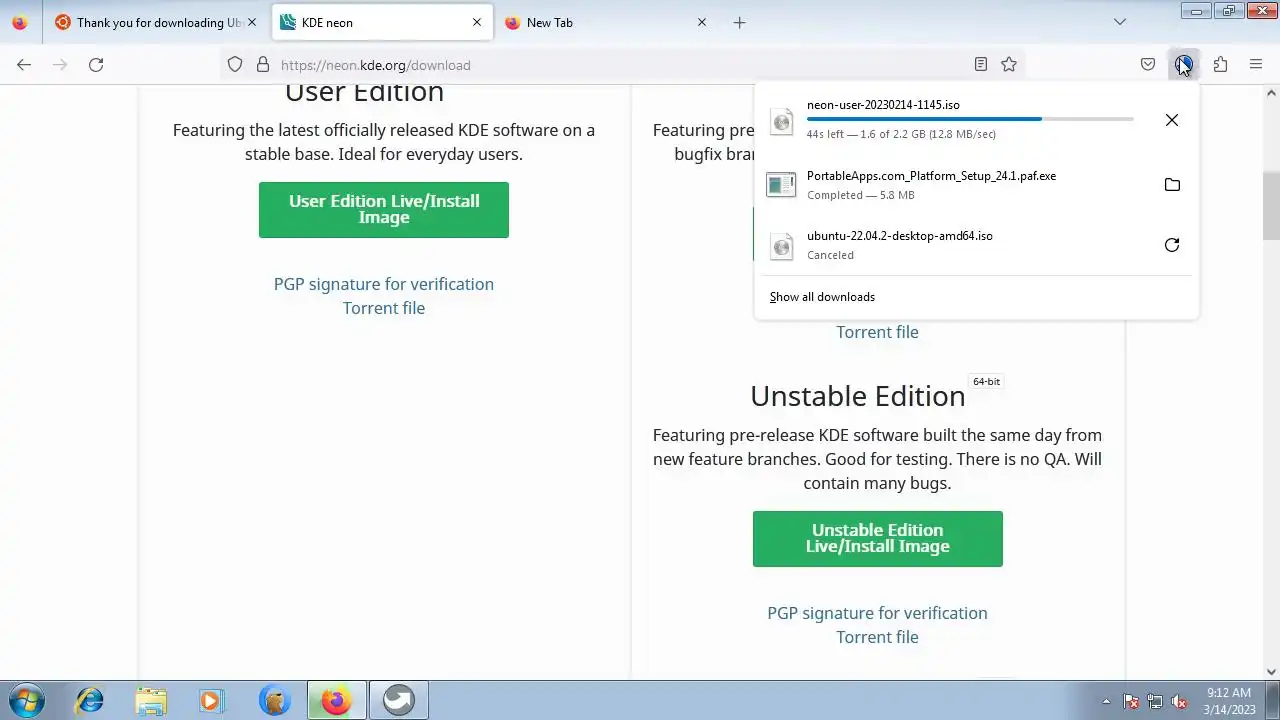Open Unstable Edition PGP signature link

pyautogui.click(x=877, y=613)
